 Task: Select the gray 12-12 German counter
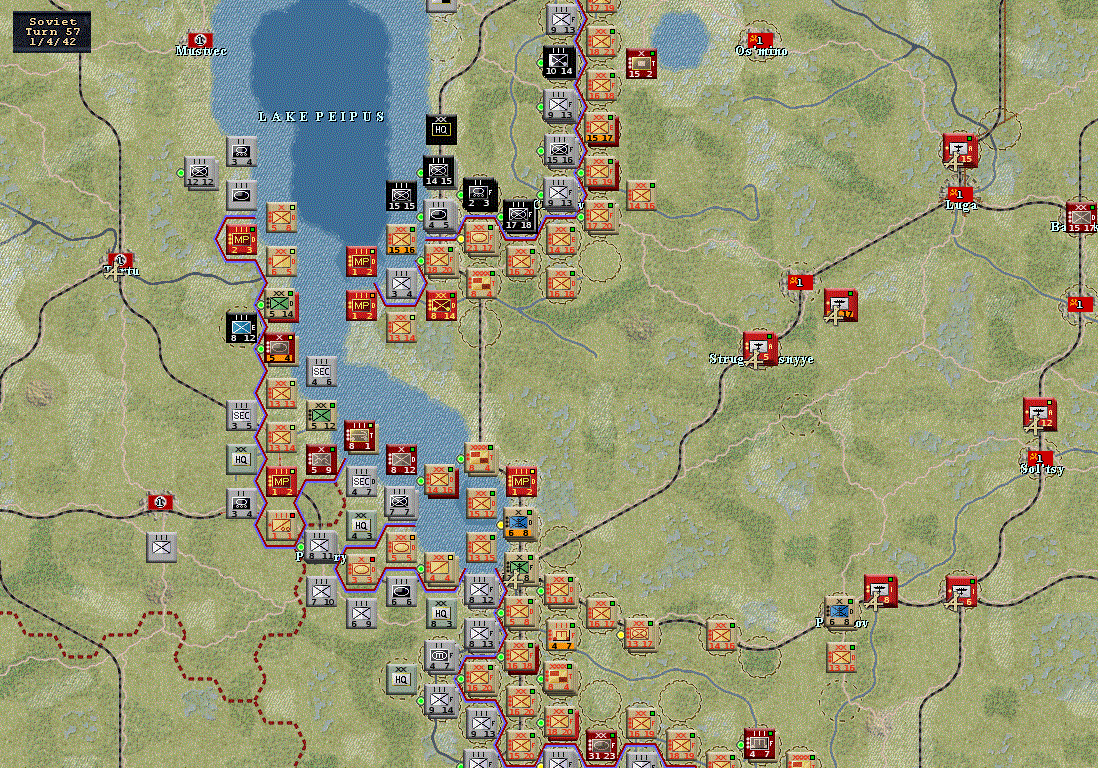200,172
